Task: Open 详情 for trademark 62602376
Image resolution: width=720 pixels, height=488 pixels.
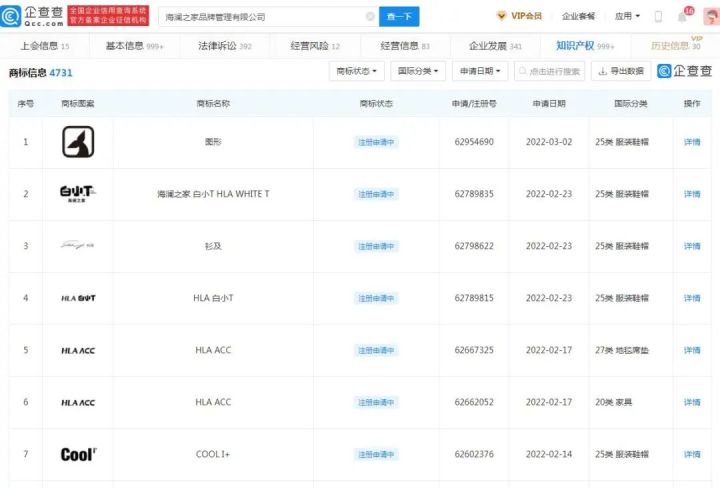Action: (x=692, y=454)
